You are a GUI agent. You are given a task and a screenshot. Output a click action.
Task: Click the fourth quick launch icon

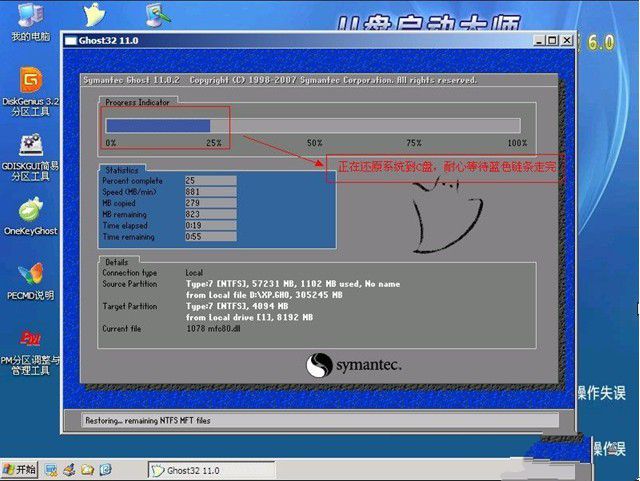[106, 469]
